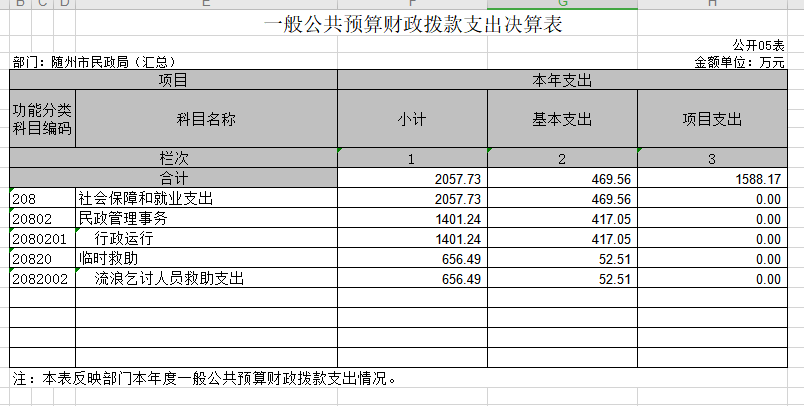This screenshot has width=804, height=406.
Task: Click the 科目名称 header cell
Action: coord(206,119)
